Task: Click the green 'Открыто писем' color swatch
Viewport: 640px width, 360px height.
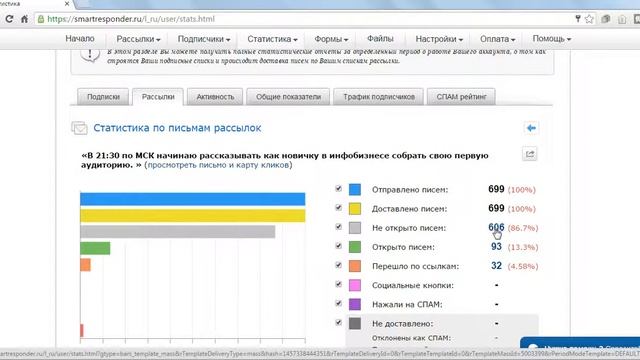Action: [355, 247]
